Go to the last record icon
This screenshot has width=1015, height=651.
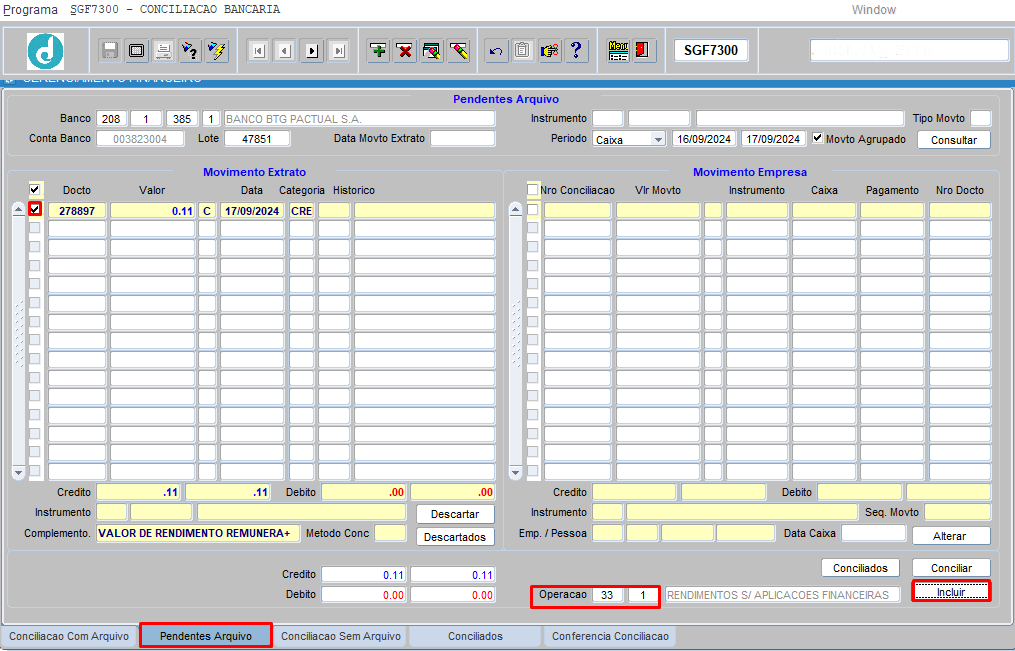(x=339, y=50)
